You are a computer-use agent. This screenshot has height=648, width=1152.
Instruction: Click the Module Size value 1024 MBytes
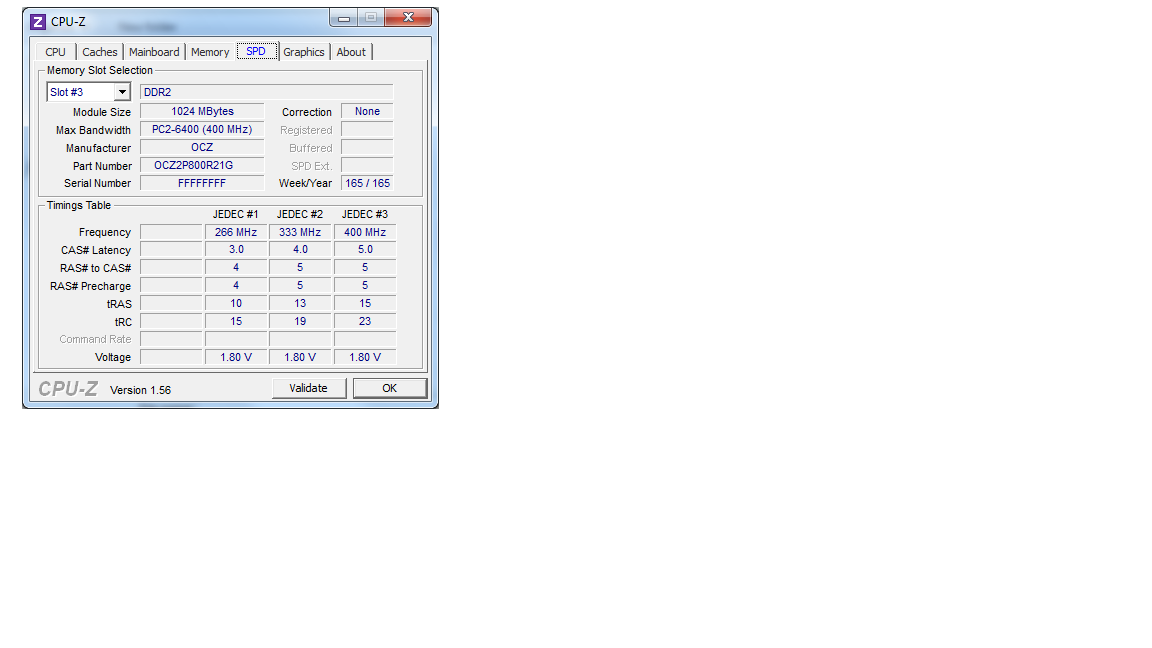click(202, 112)
